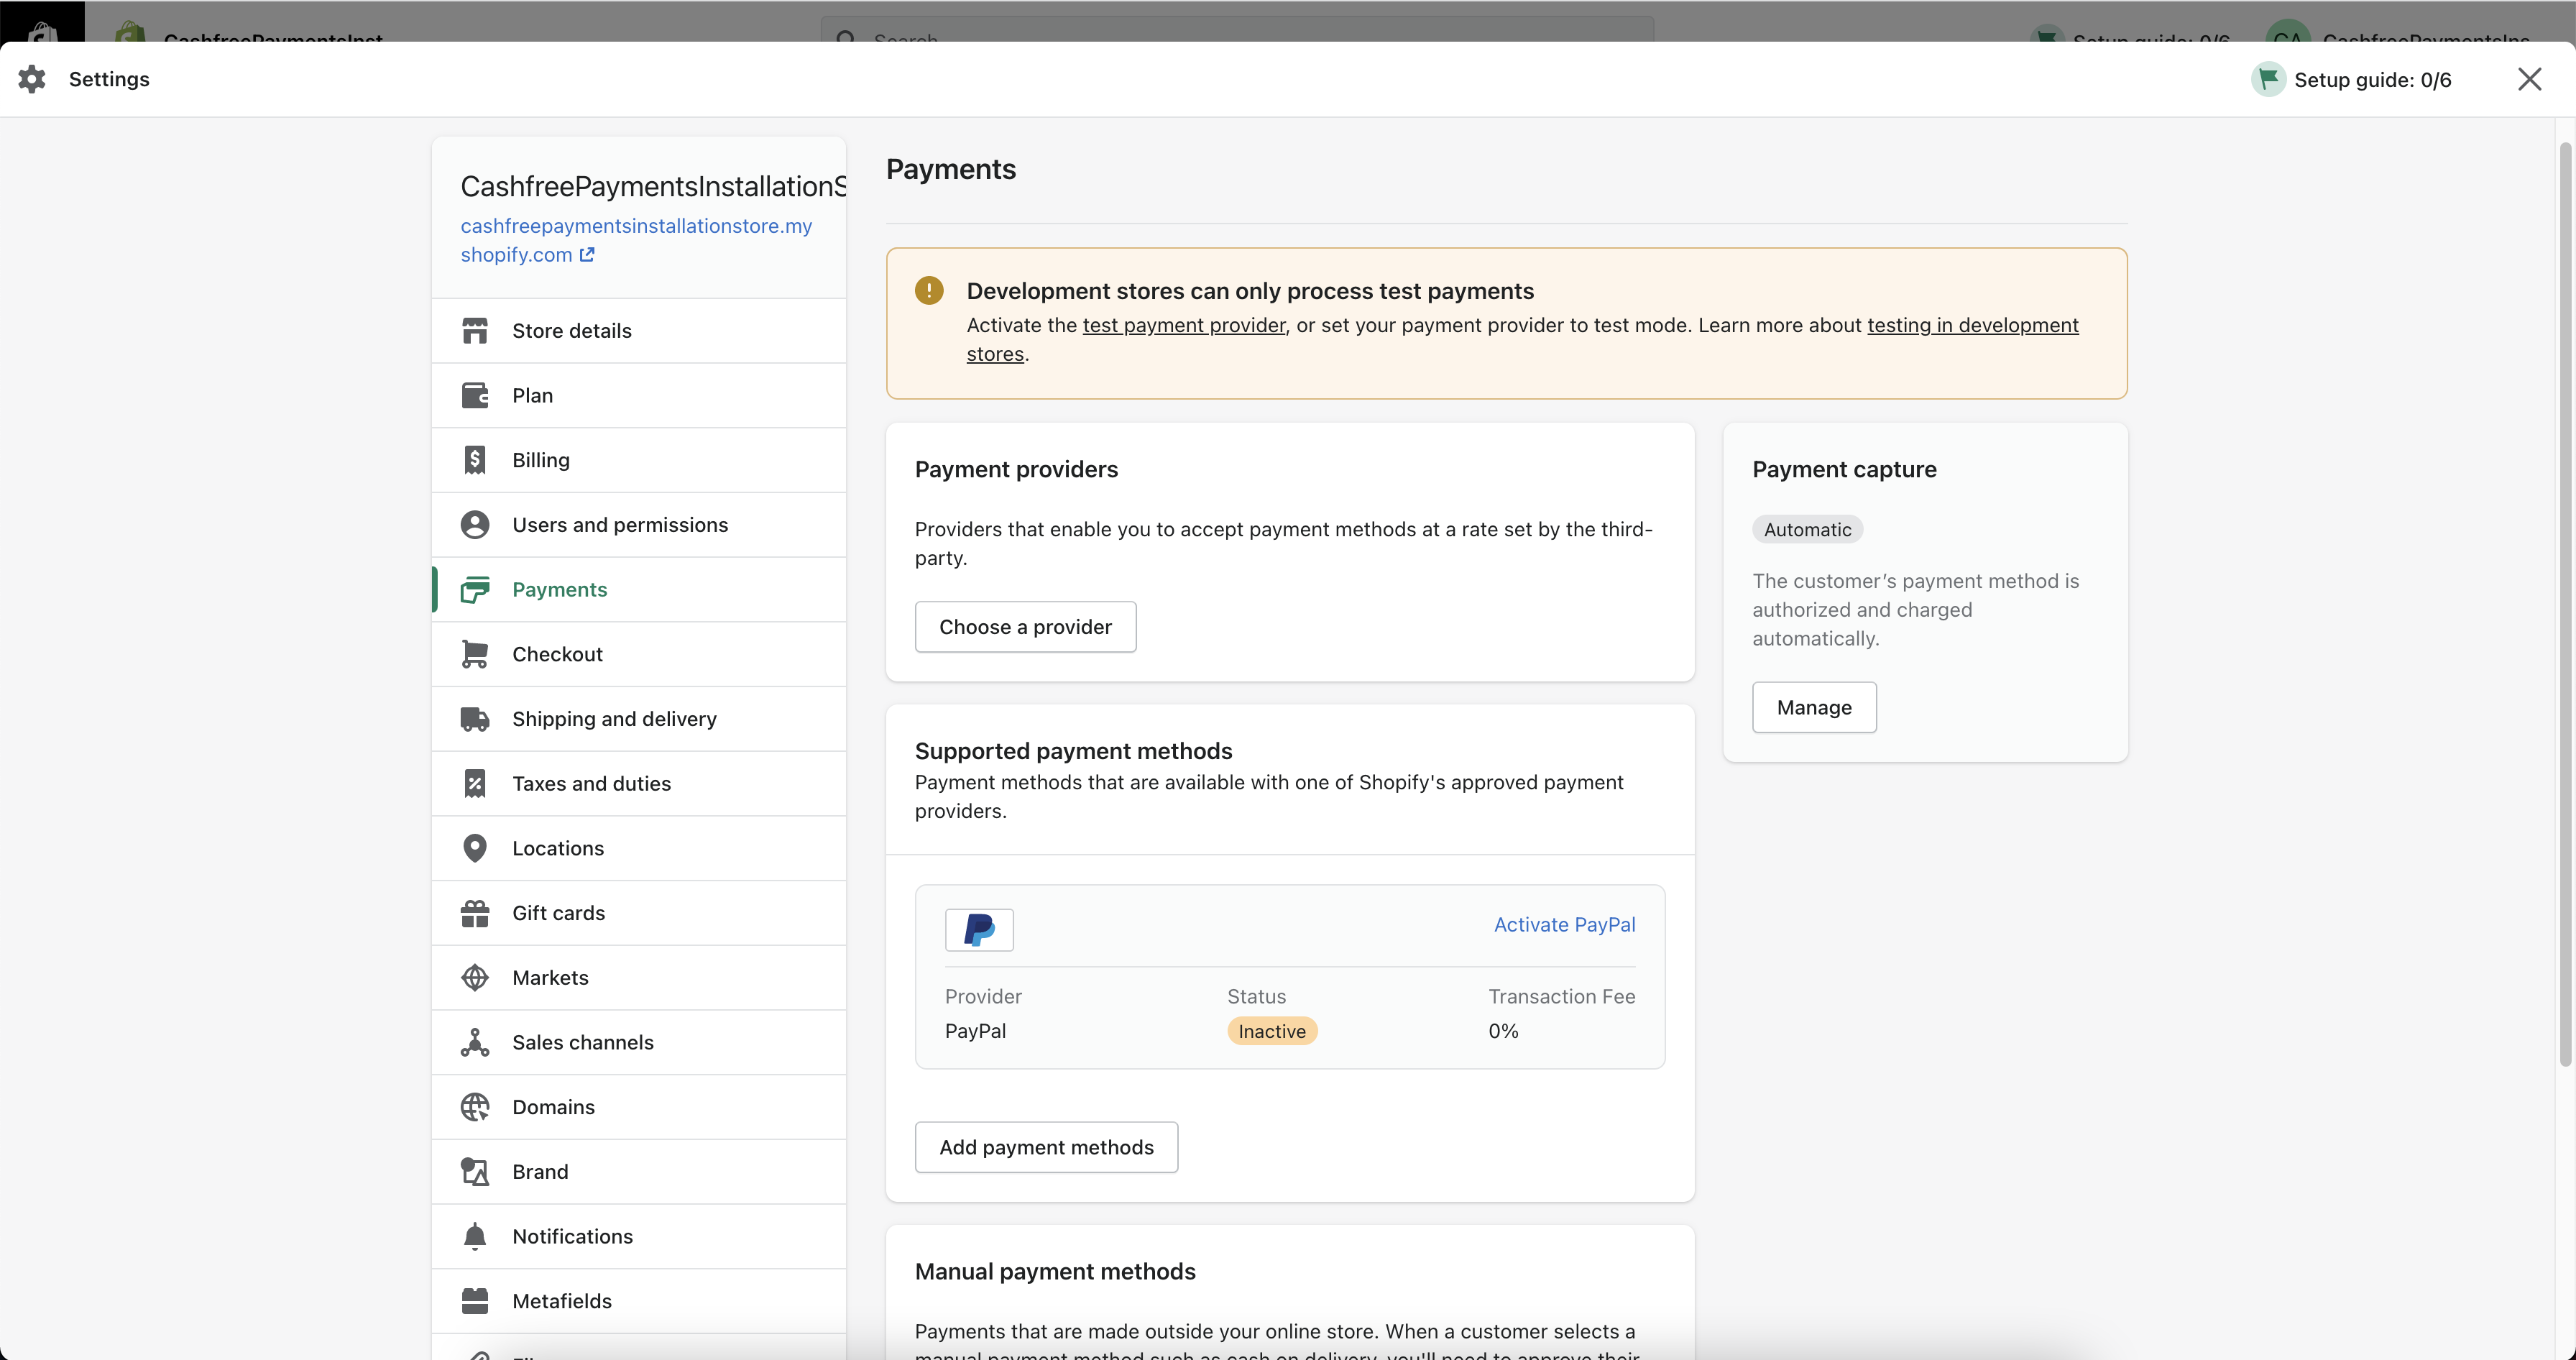Click the Markets globe icon

pyautogui.click(x=475, y=978)
